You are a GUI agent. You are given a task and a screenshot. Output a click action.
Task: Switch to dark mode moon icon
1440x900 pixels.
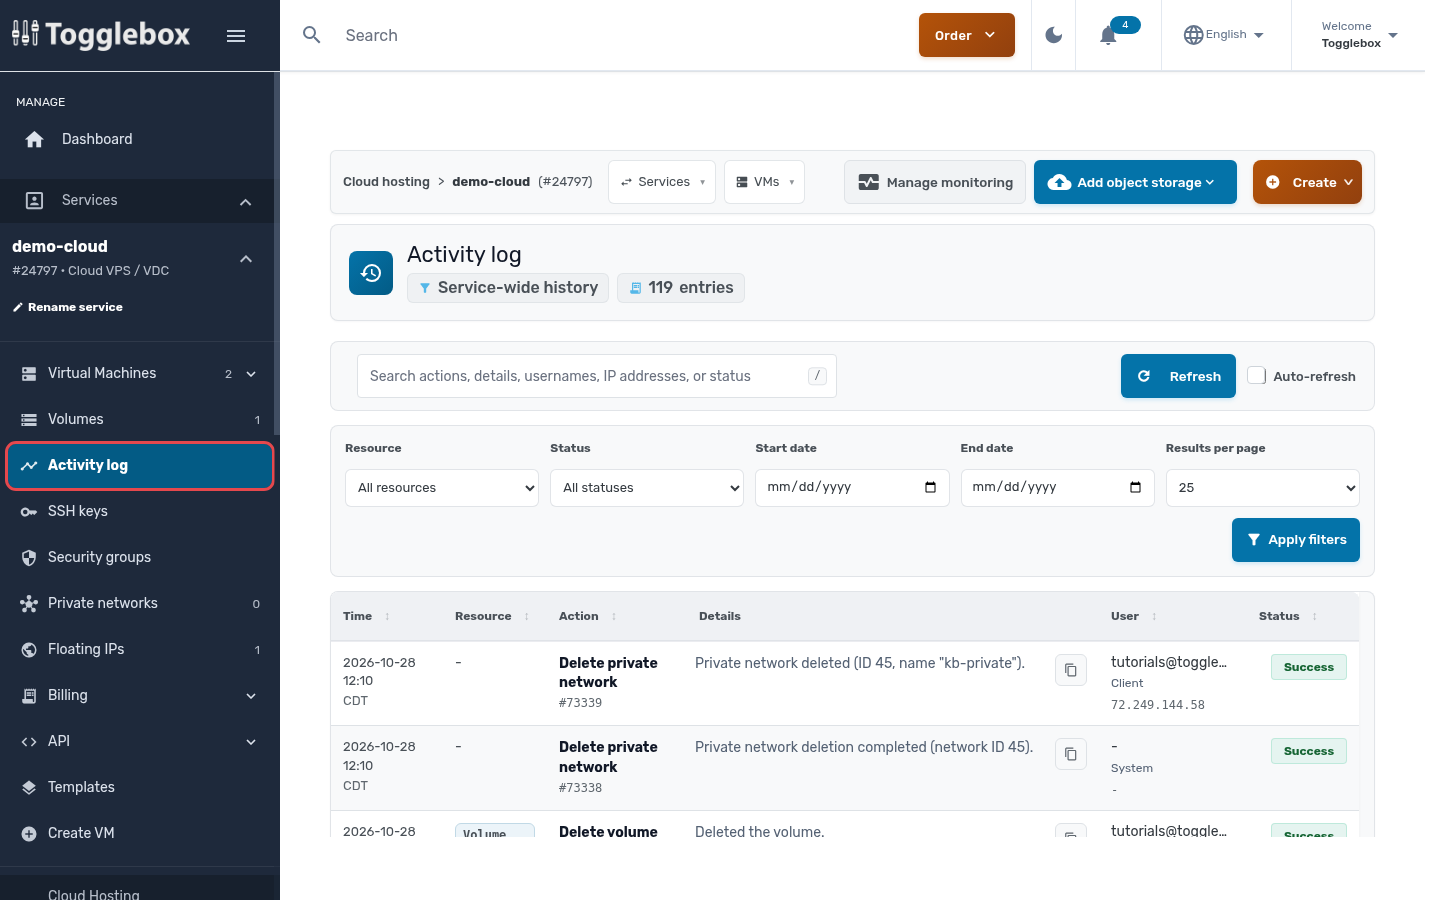click(x=1054, y=35)
